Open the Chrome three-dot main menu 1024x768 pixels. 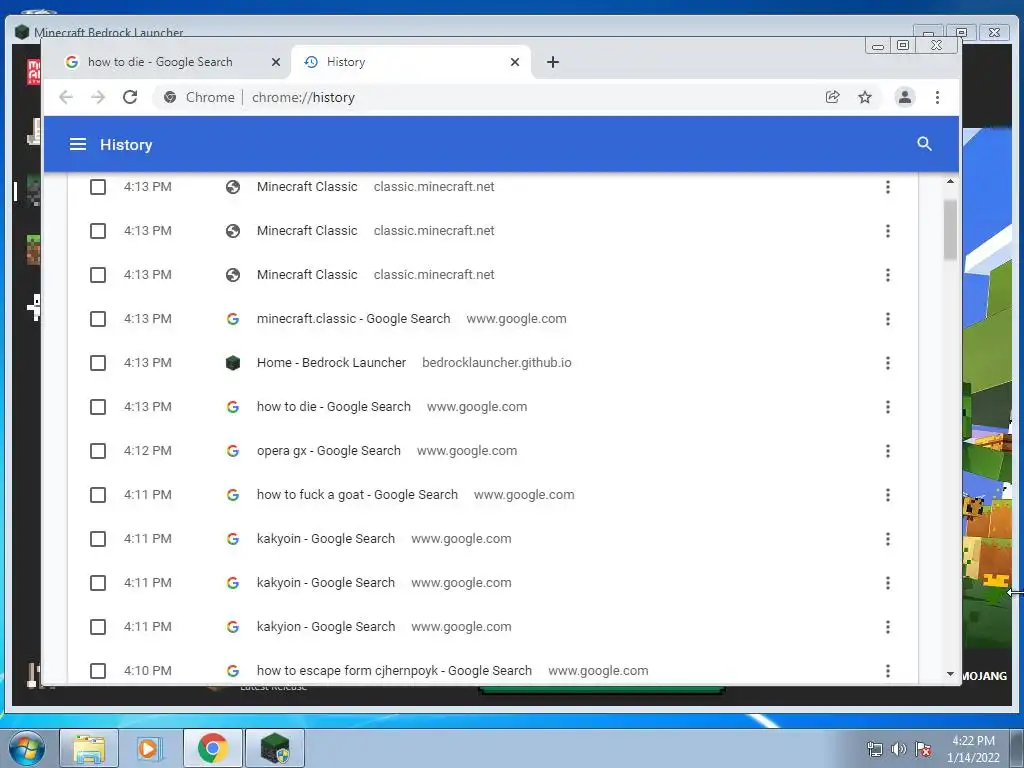click(x=937, y=97)
